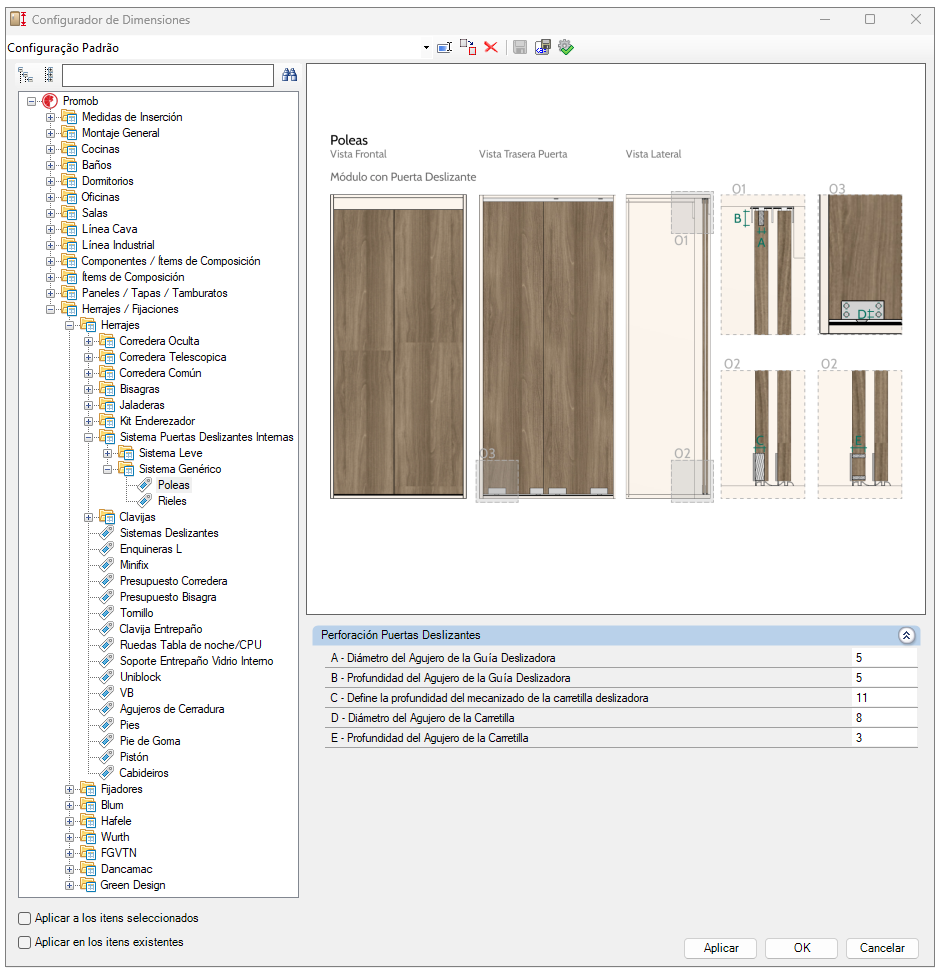Select Poleas in the tree
Screen dimensions: 940x975
[173, 485]
